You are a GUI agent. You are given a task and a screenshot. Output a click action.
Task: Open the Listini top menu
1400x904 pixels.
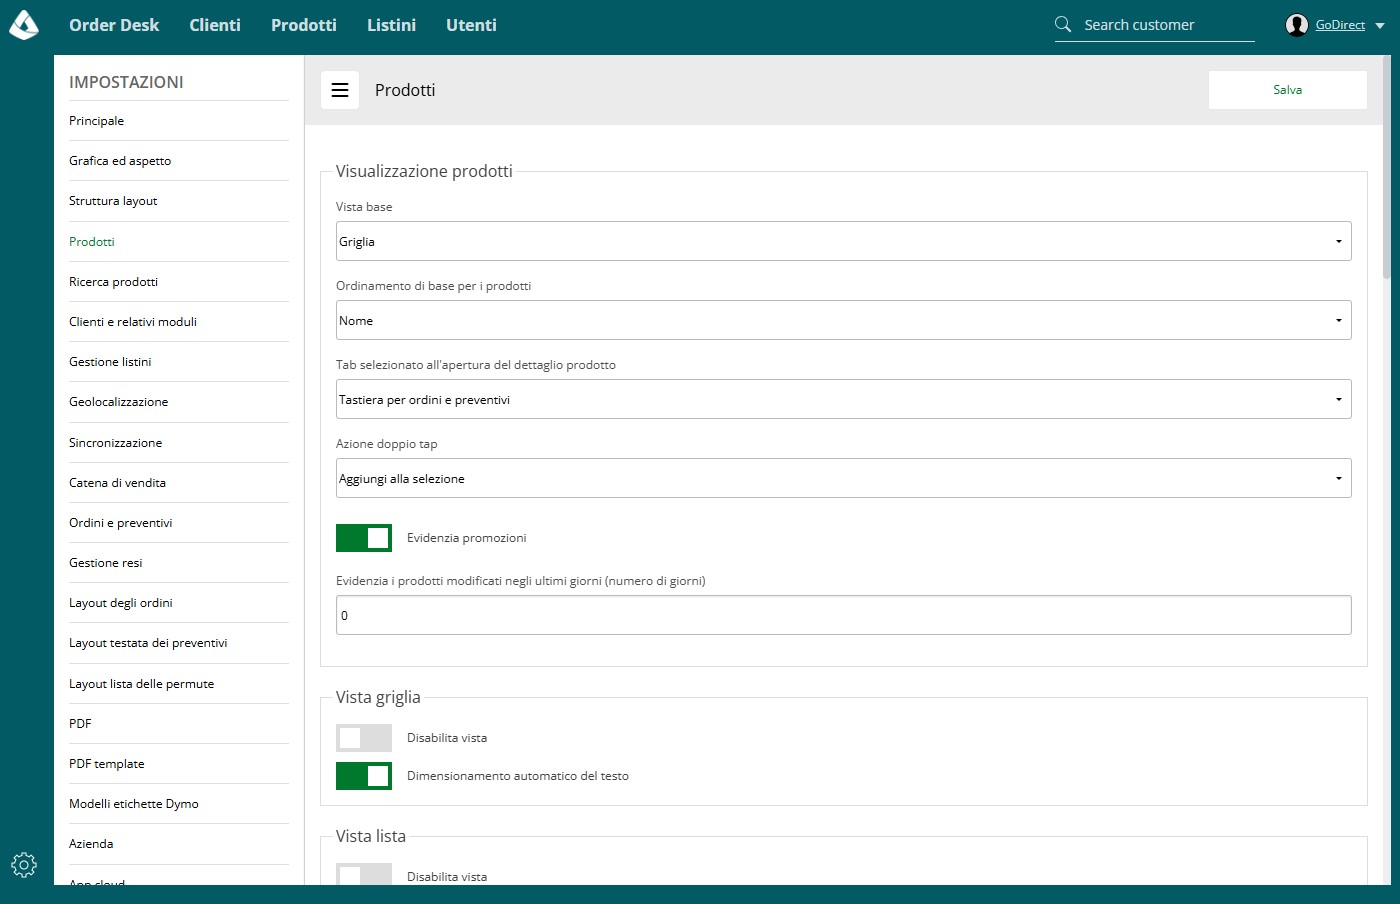(391, 25)
